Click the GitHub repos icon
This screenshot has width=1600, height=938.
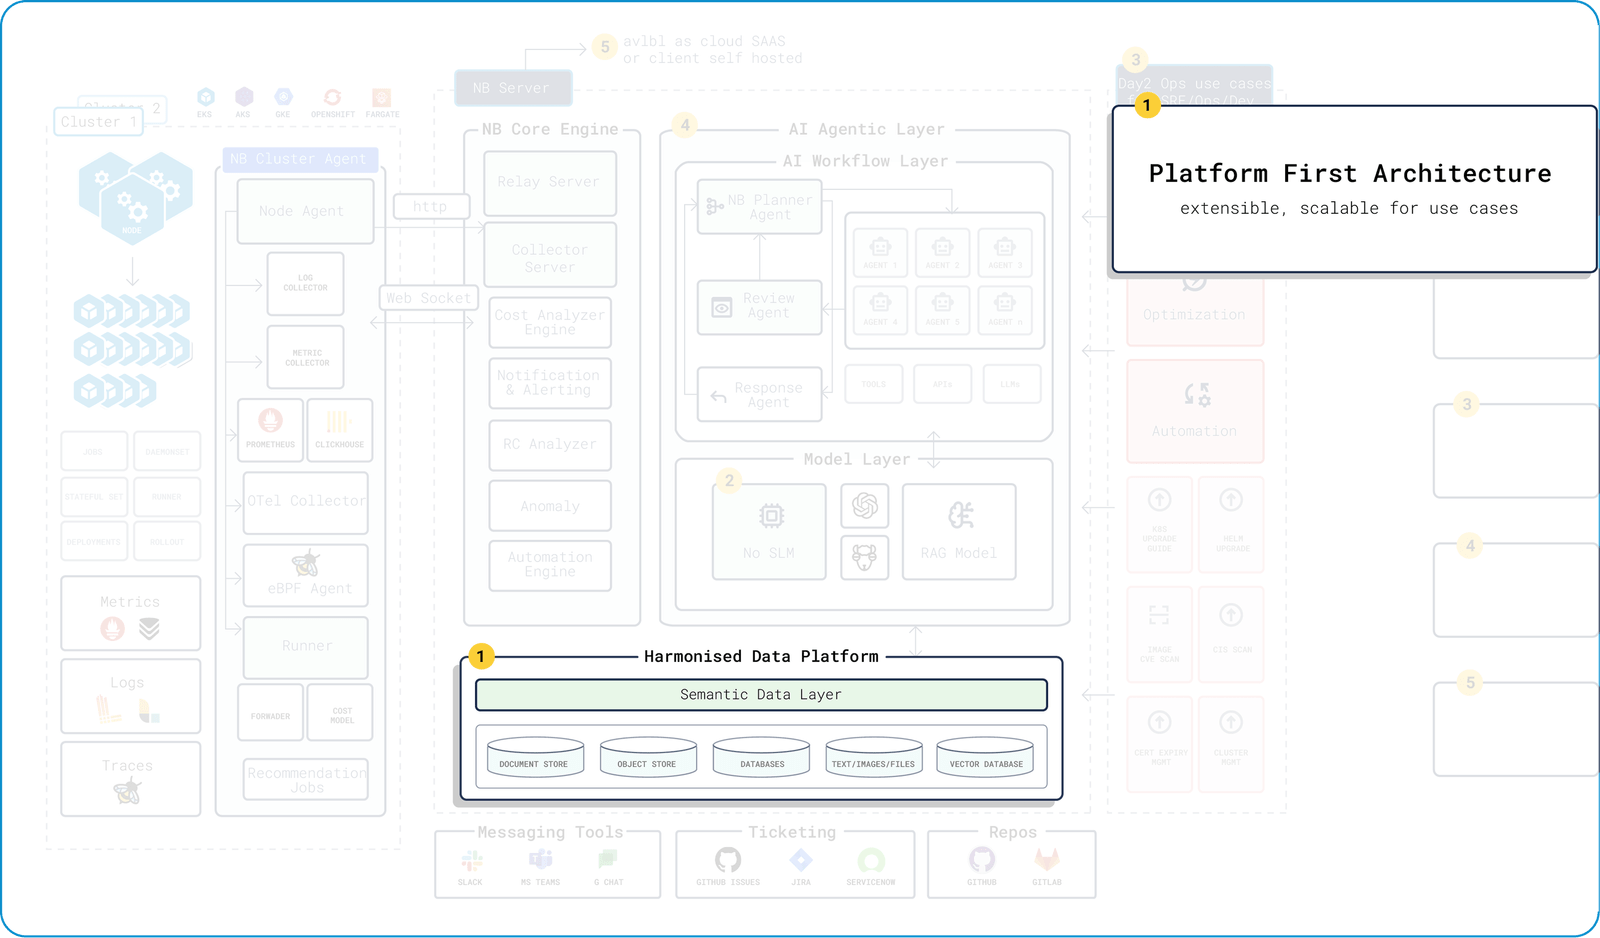982,860
